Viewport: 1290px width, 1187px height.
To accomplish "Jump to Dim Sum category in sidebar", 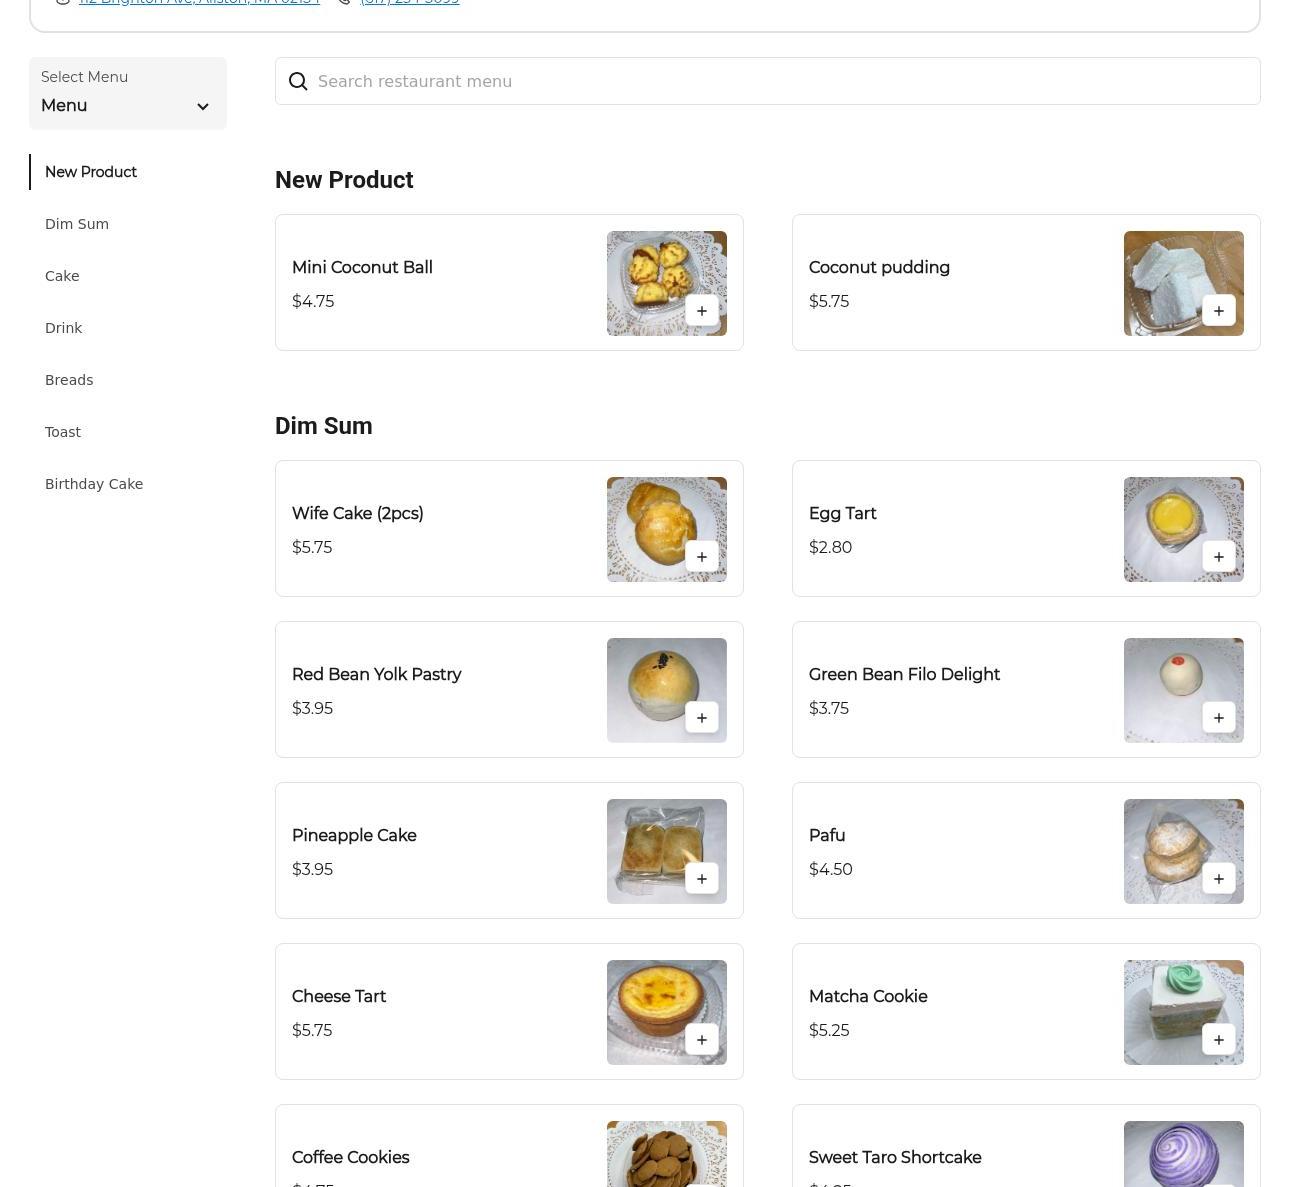I will click(77, 224).
